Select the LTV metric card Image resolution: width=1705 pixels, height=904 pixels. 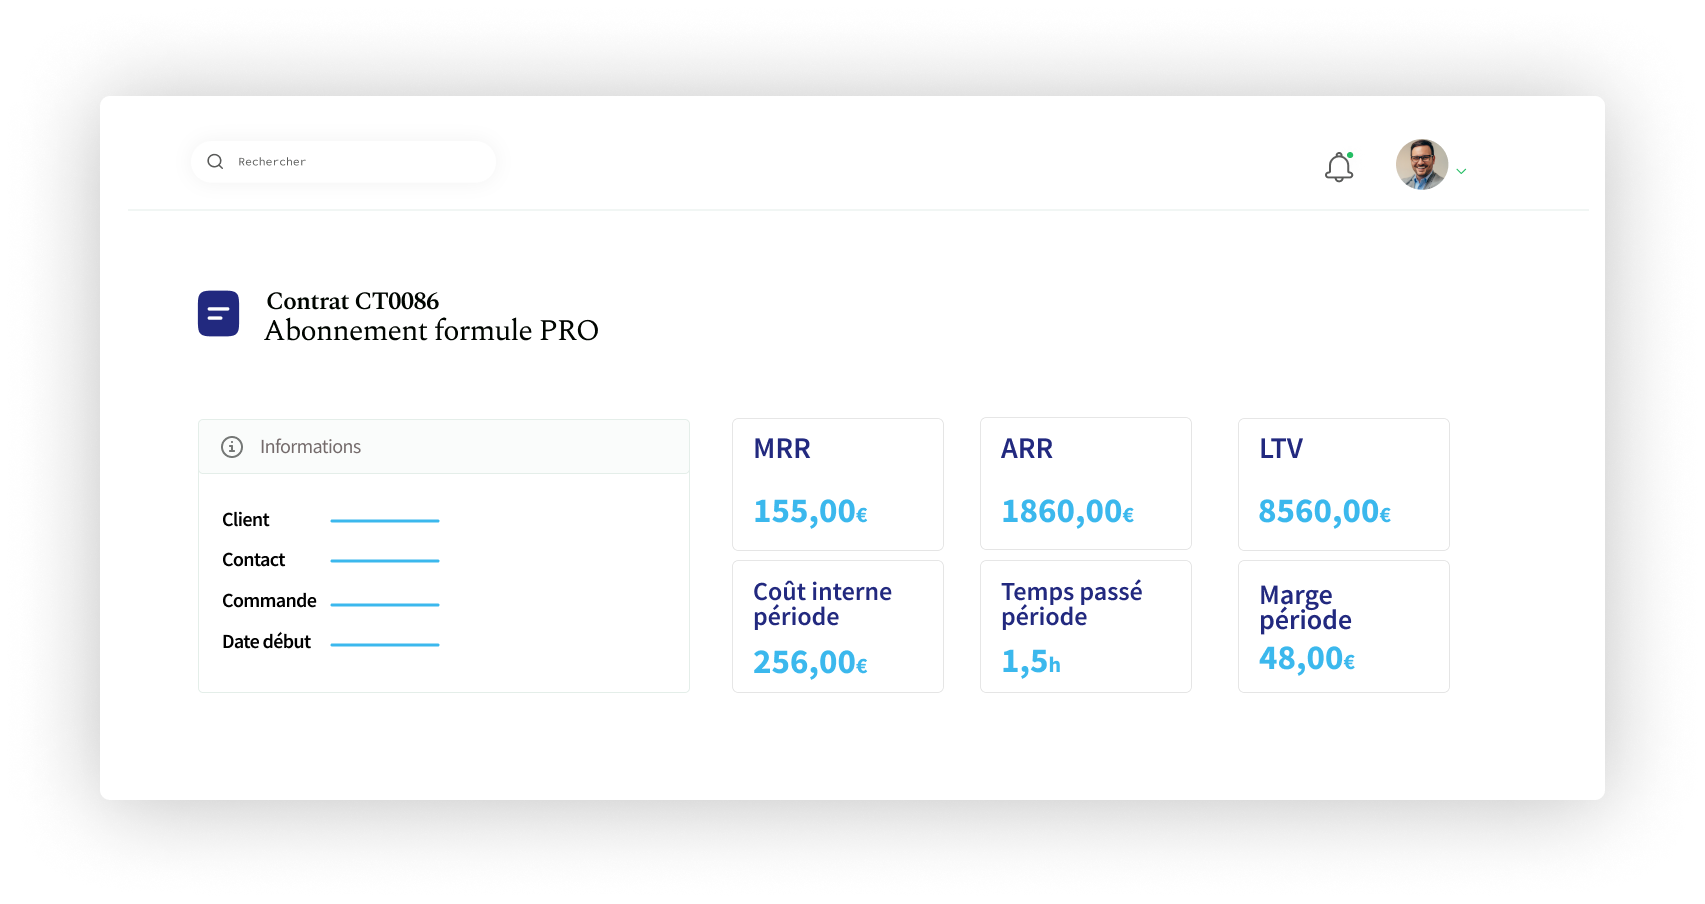point(1344,484)
